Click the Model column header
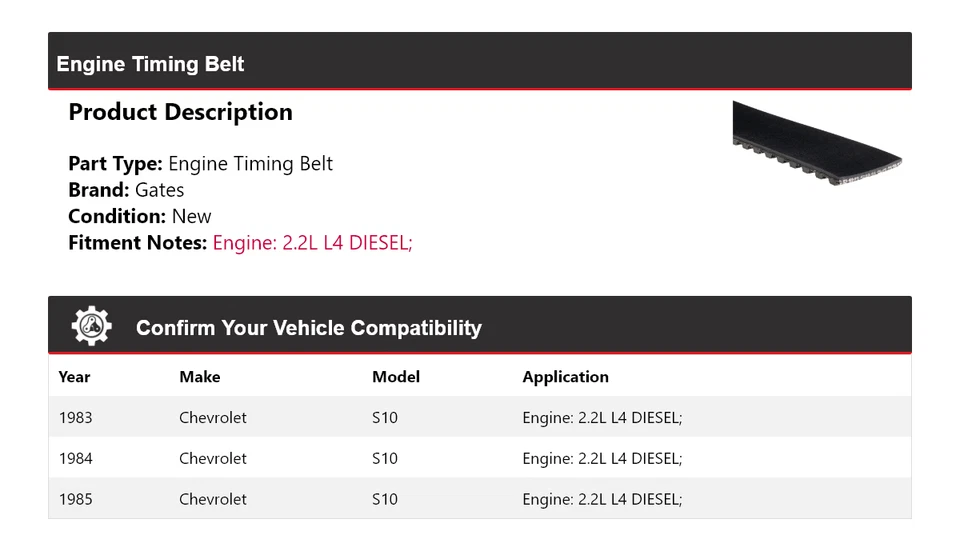Screen dimensions: 960x551 396,377
